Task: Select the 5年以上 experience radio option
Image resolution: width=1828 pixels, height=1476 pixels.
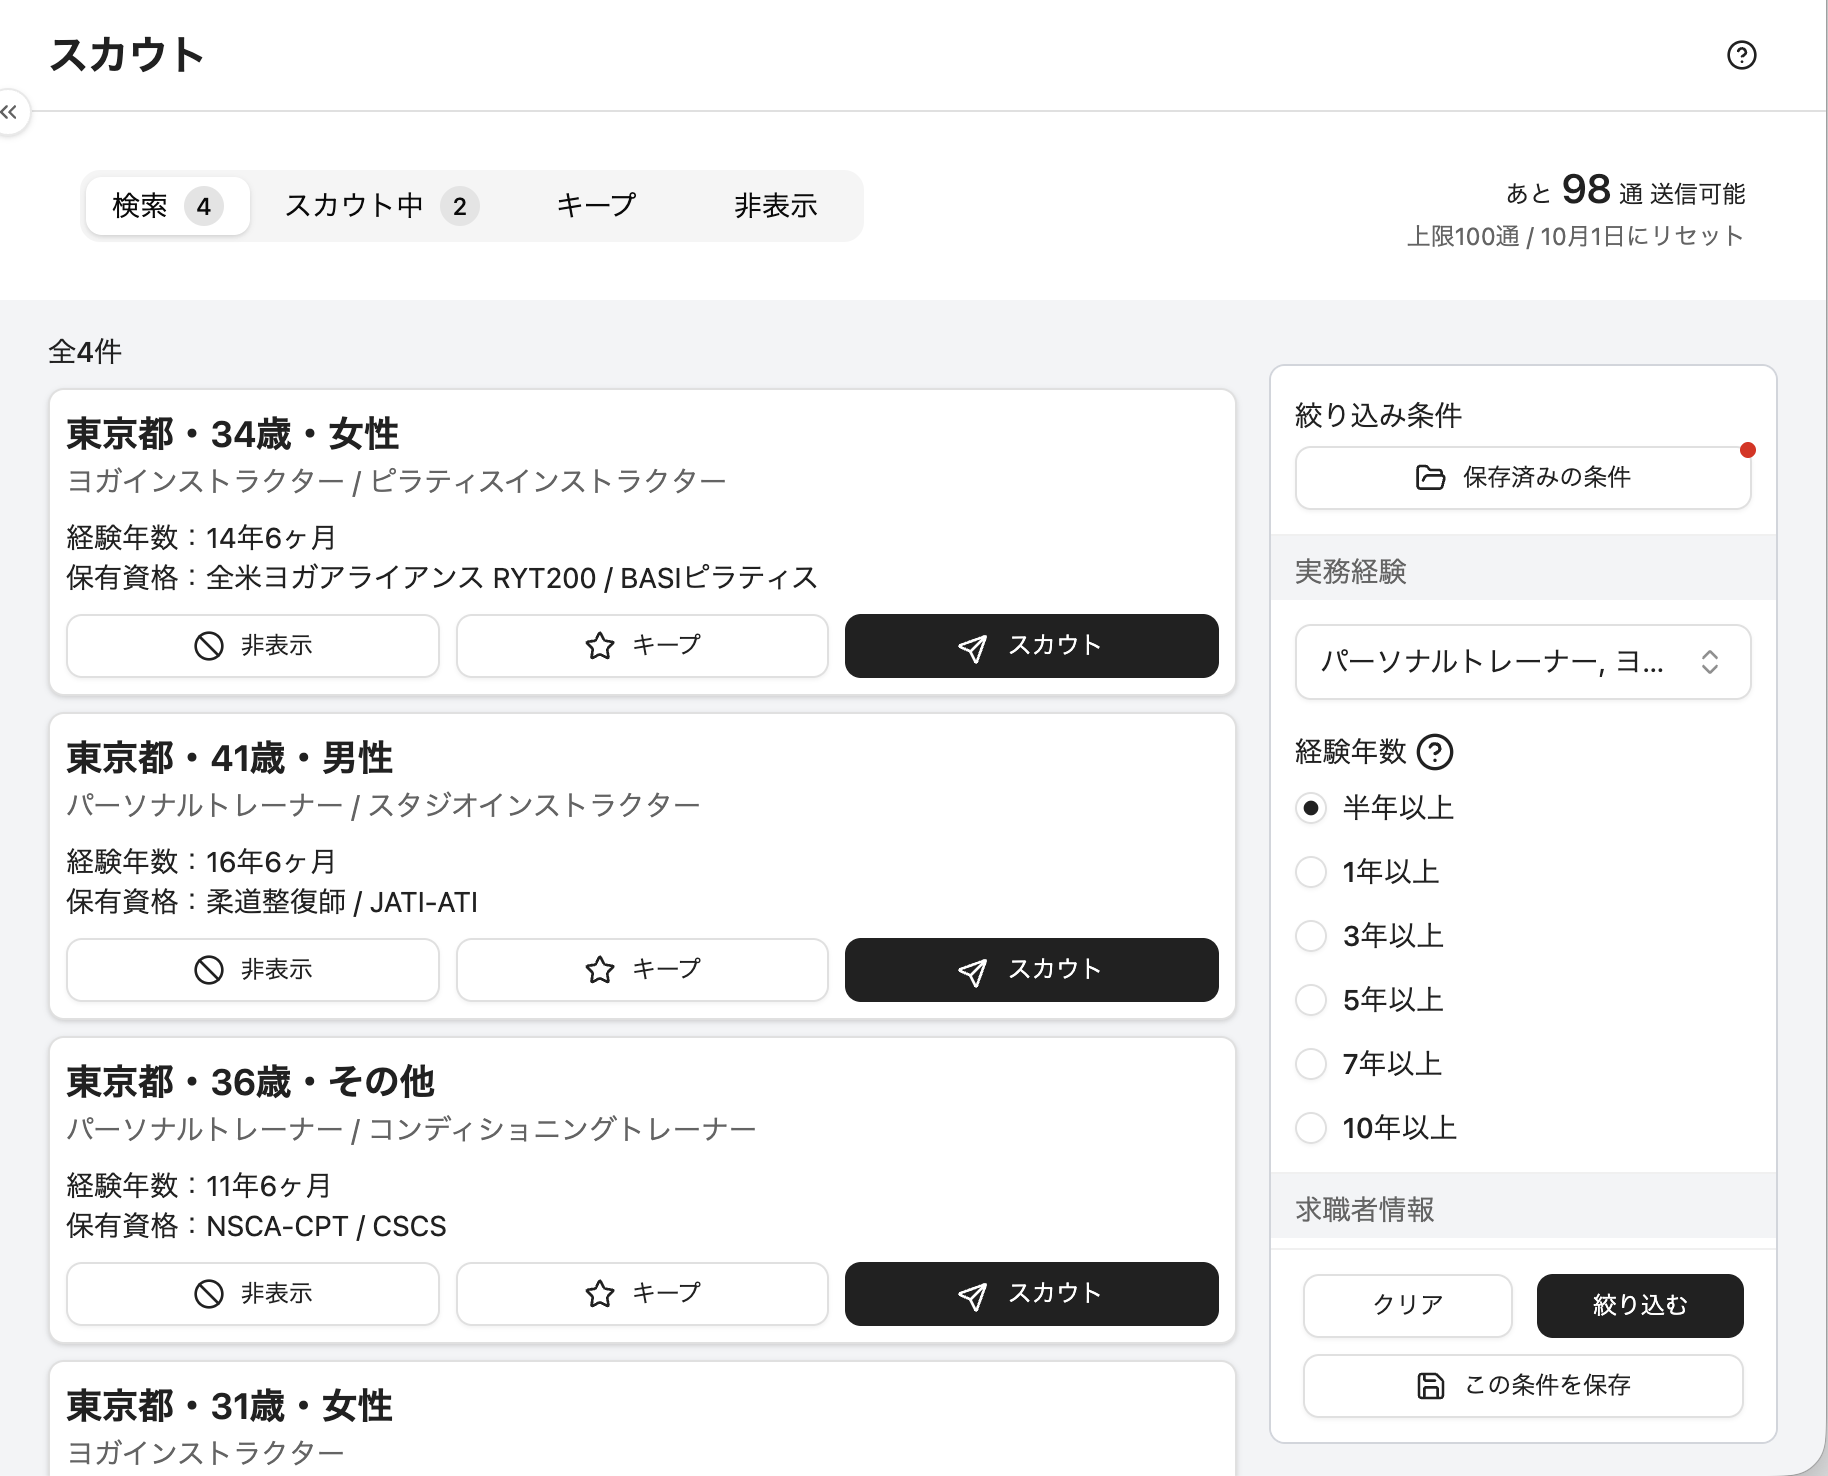Action: coord(1310,1000)
